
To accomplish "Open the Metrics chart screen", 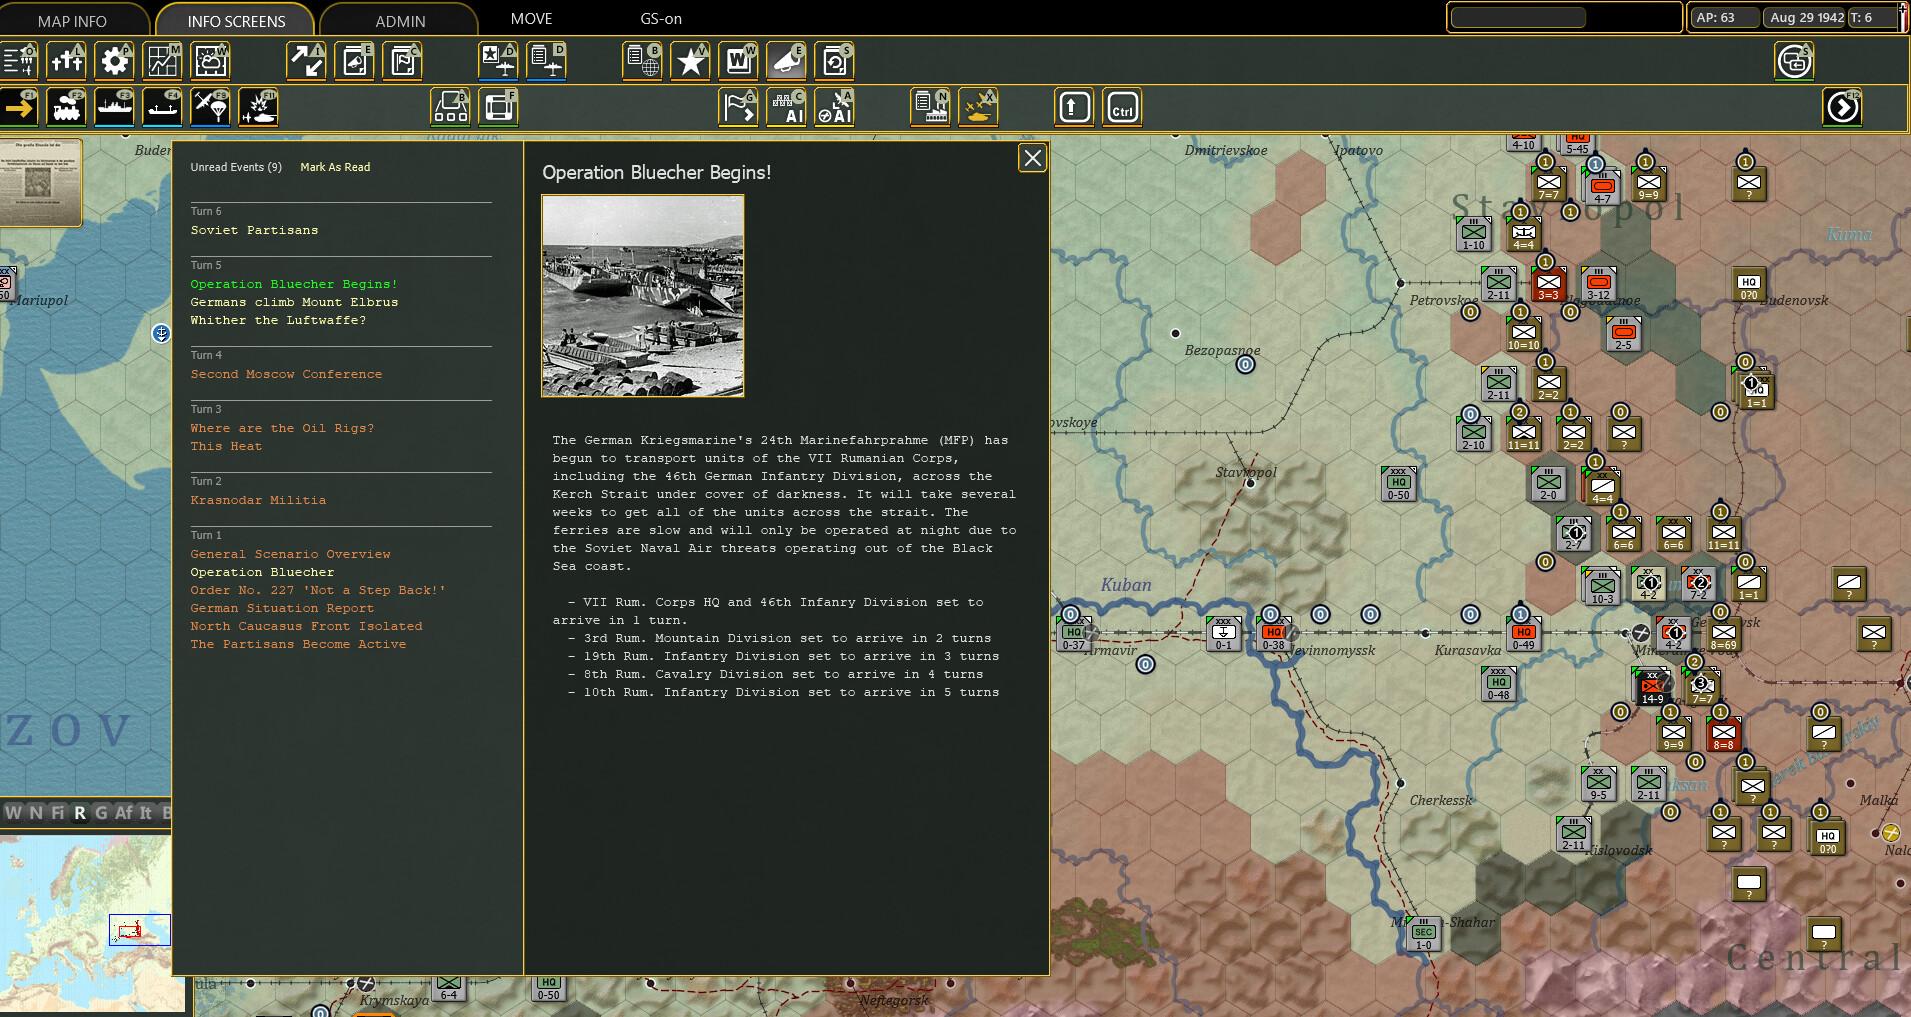I will click(x=163, y=60).
